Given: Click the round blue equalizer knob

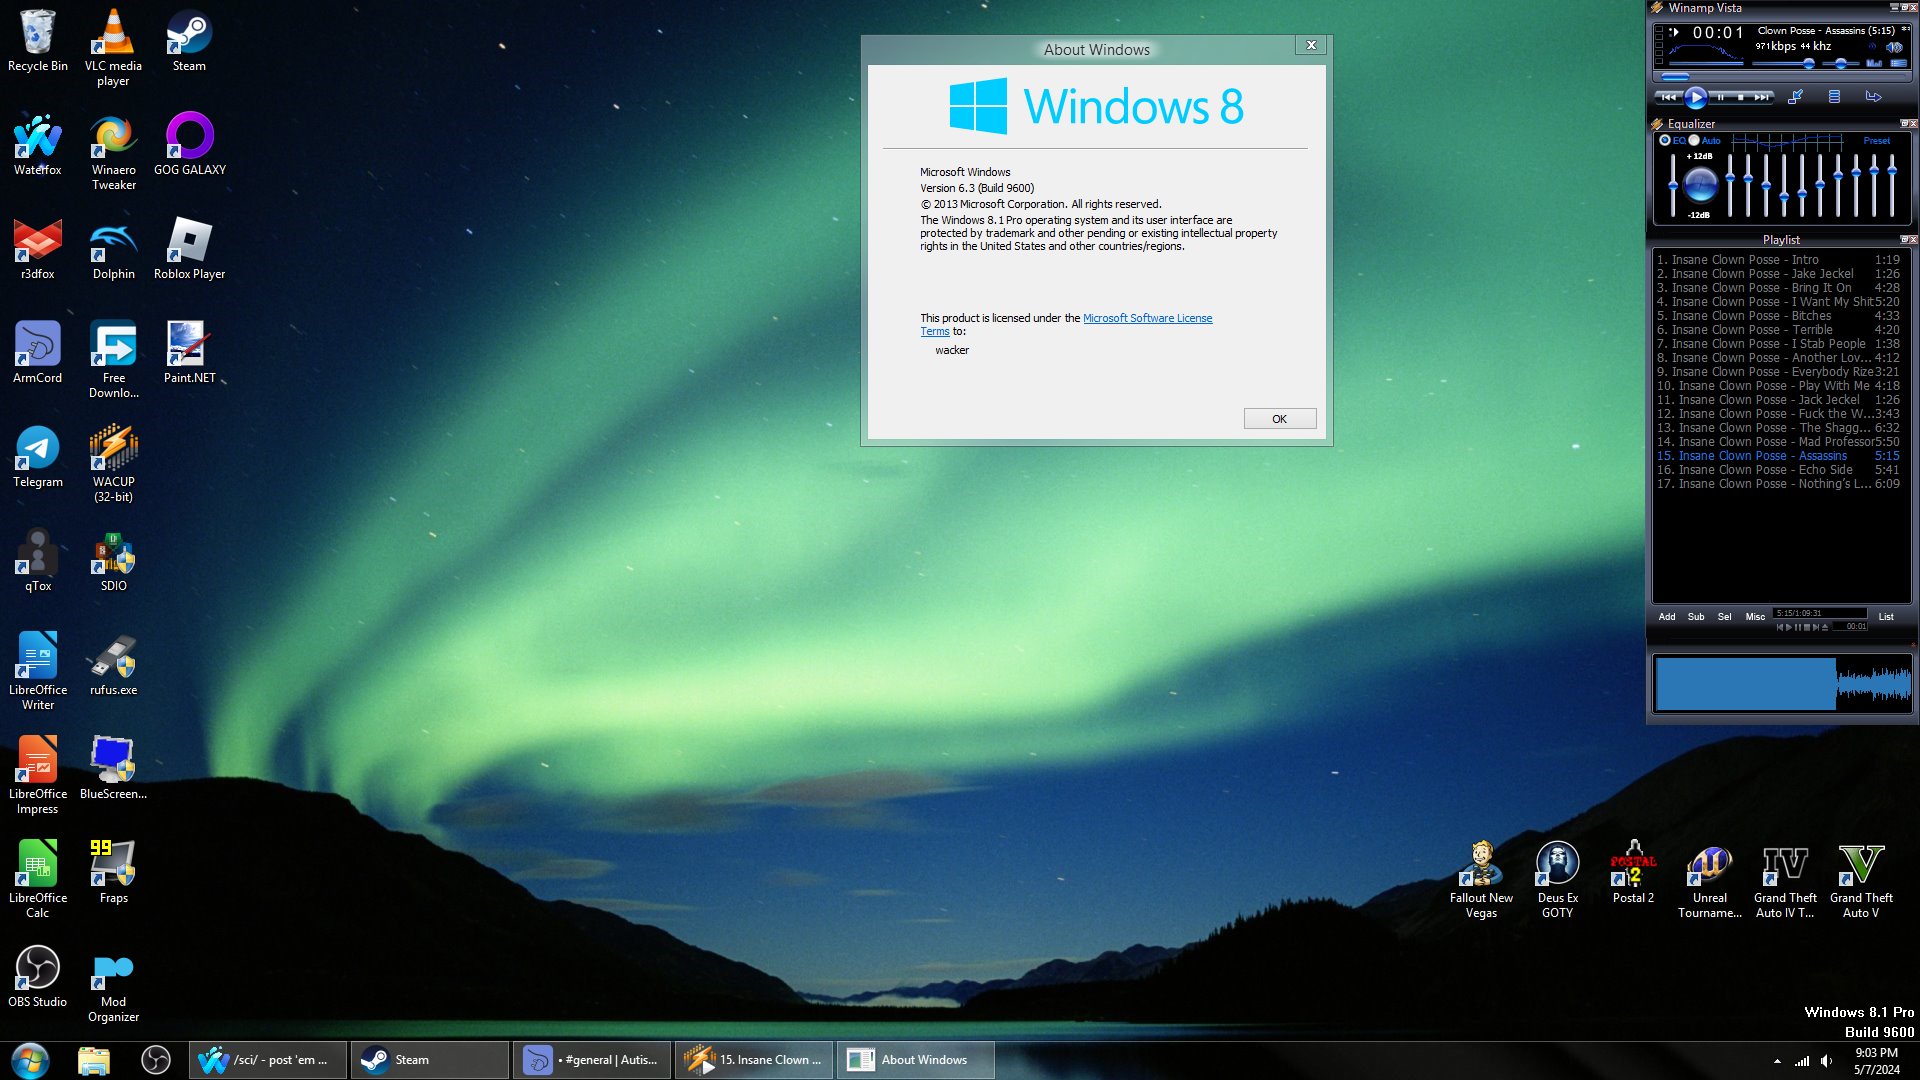Looking at the screenshot, I should click(x=1700, y=185).
